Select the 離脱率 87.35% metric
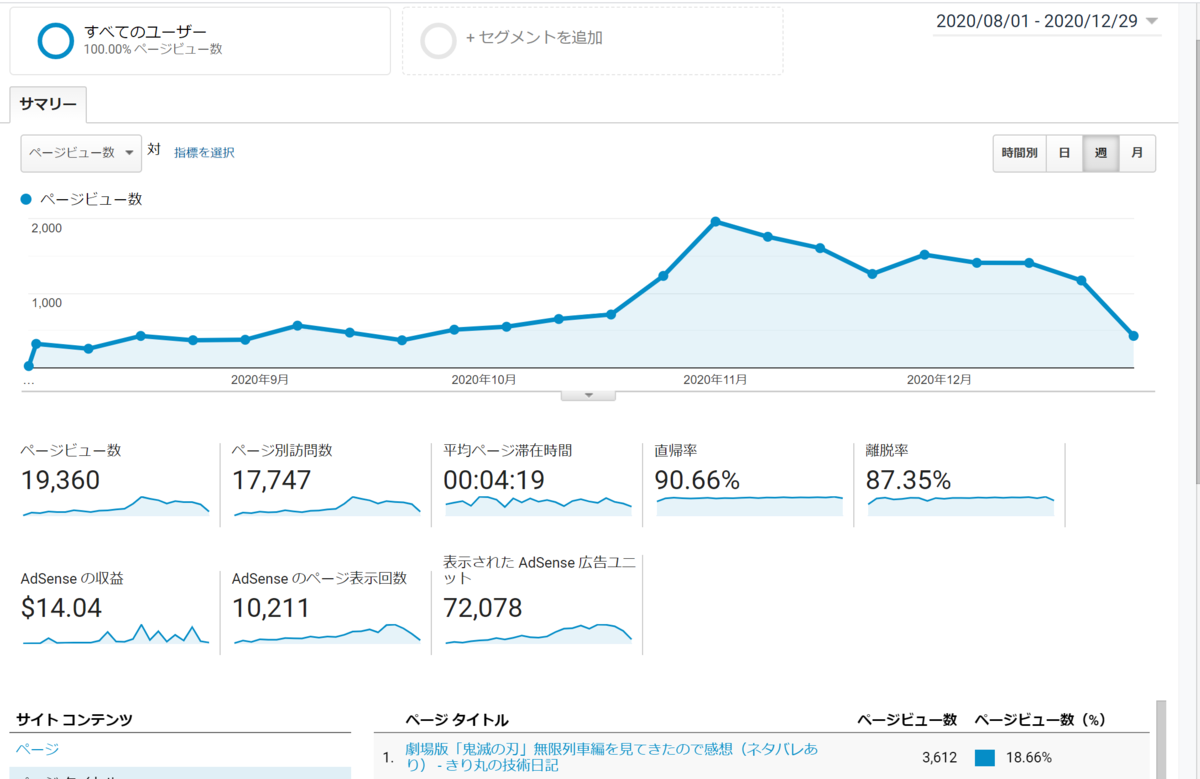Viewport: 1200px width, 779px height. pos(960,484)
